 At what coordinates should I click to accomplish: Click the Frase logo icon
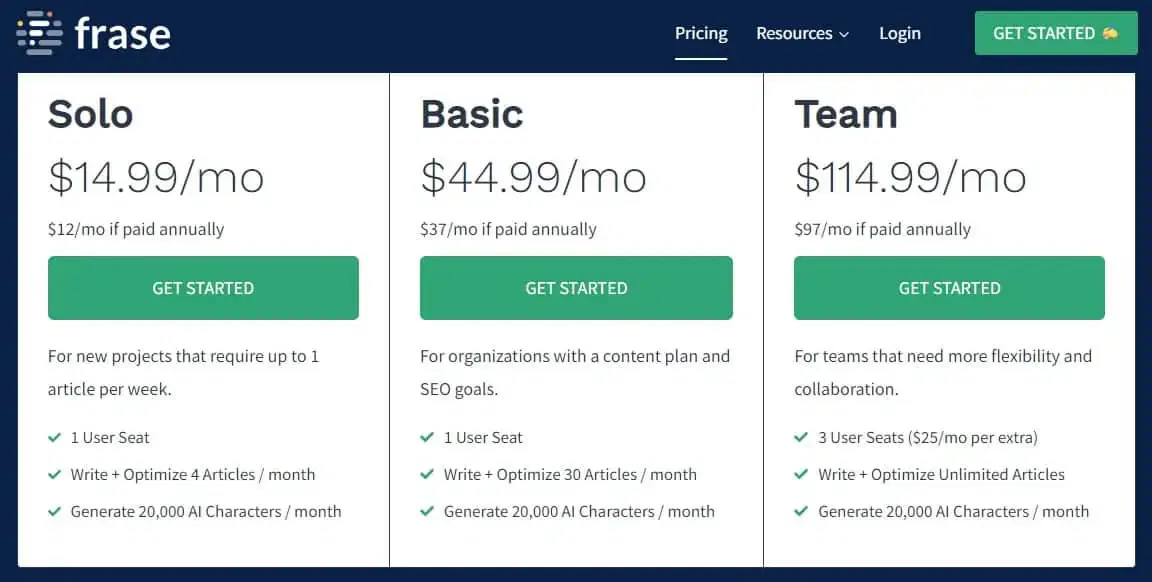coord(39,33)
